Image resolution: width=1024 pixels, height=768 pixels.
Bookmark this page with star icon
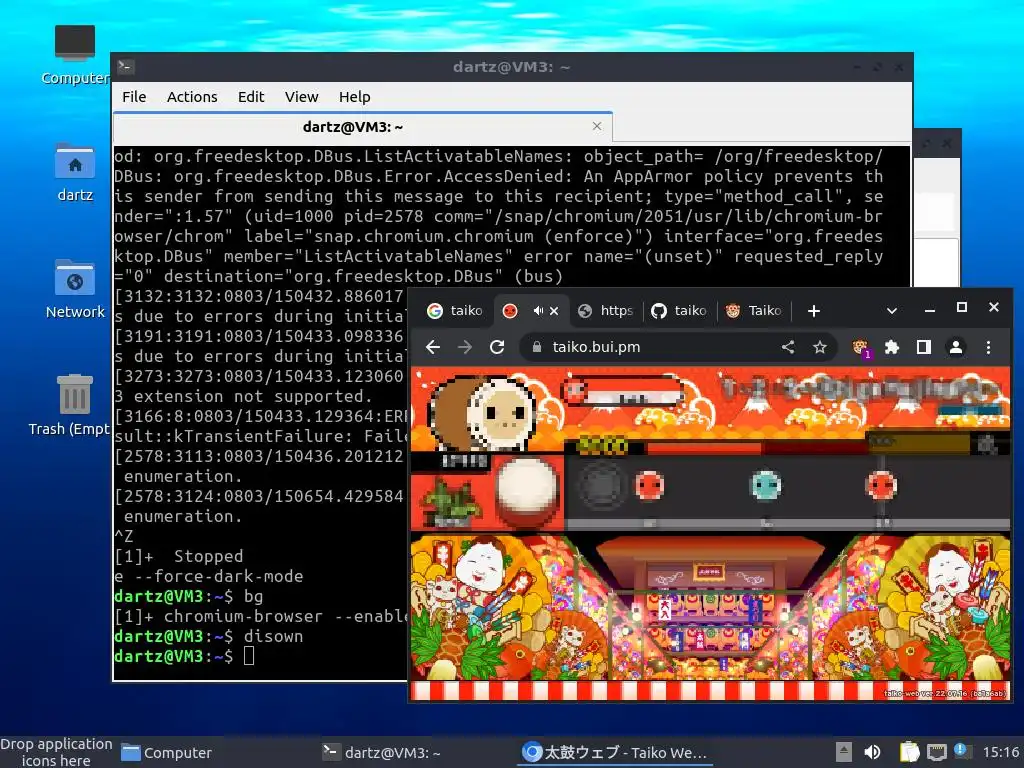click(820, 347)
